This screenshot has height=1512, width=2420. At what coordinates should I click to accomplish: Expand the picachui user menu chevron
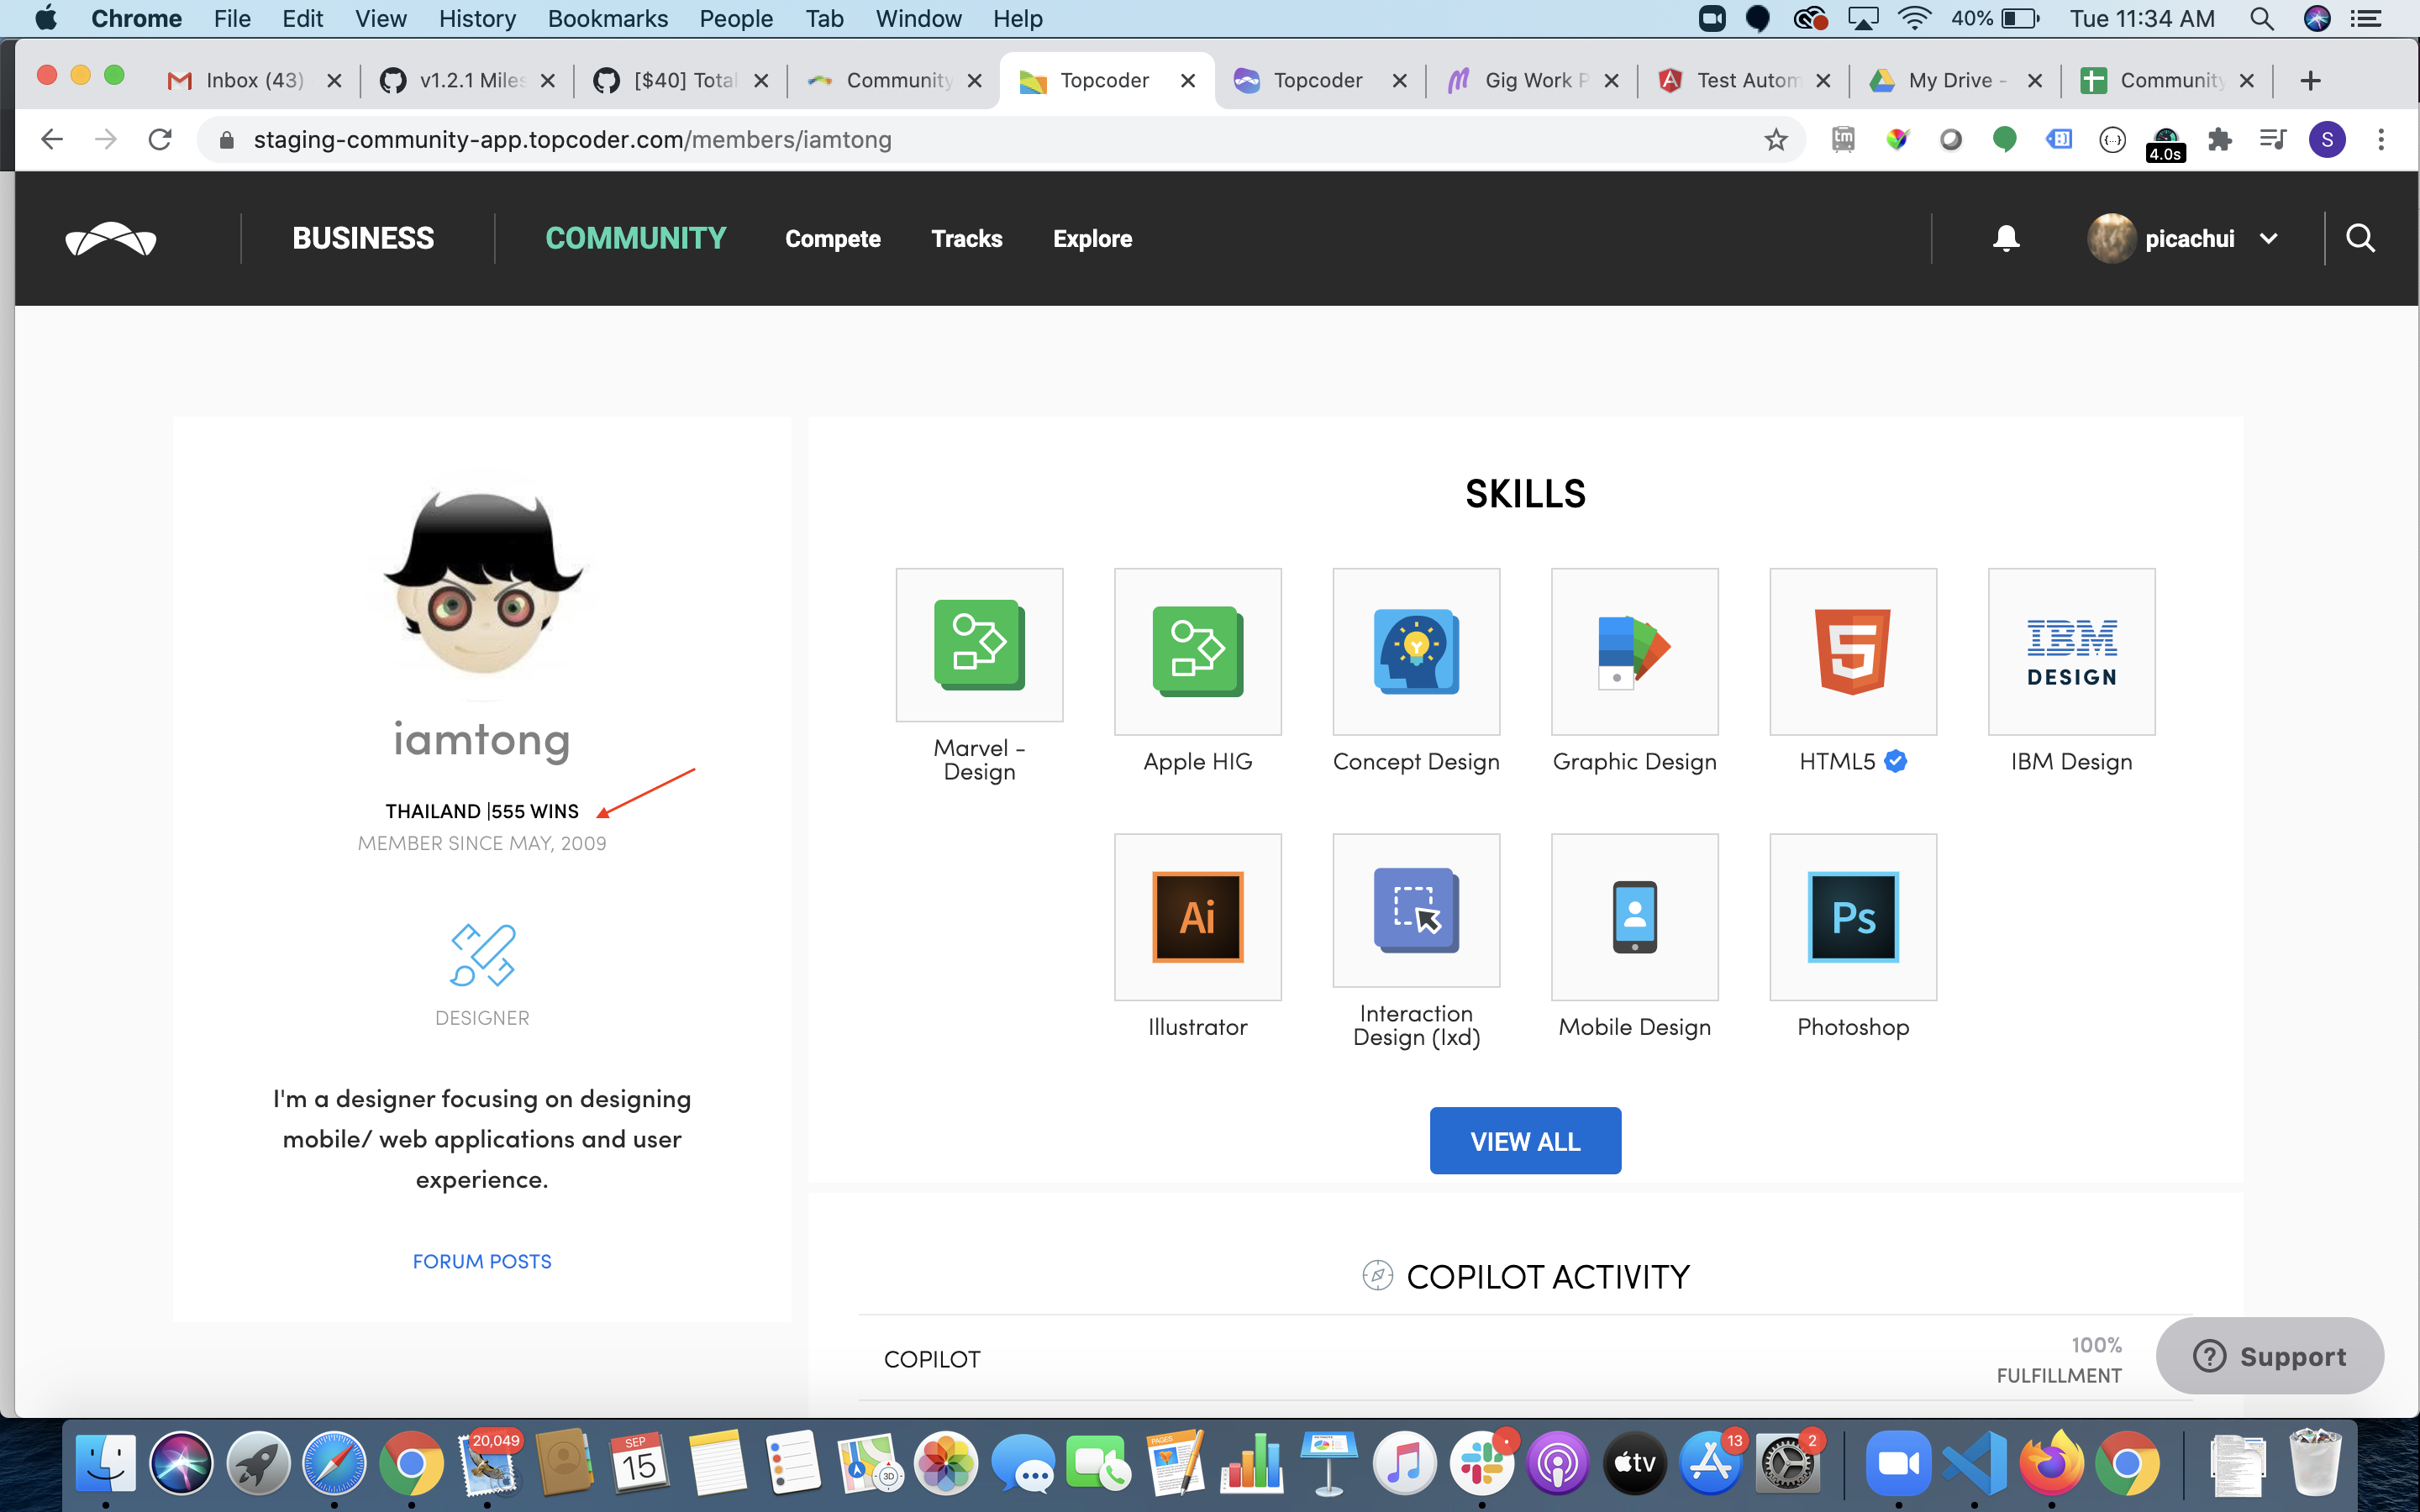2268,239
